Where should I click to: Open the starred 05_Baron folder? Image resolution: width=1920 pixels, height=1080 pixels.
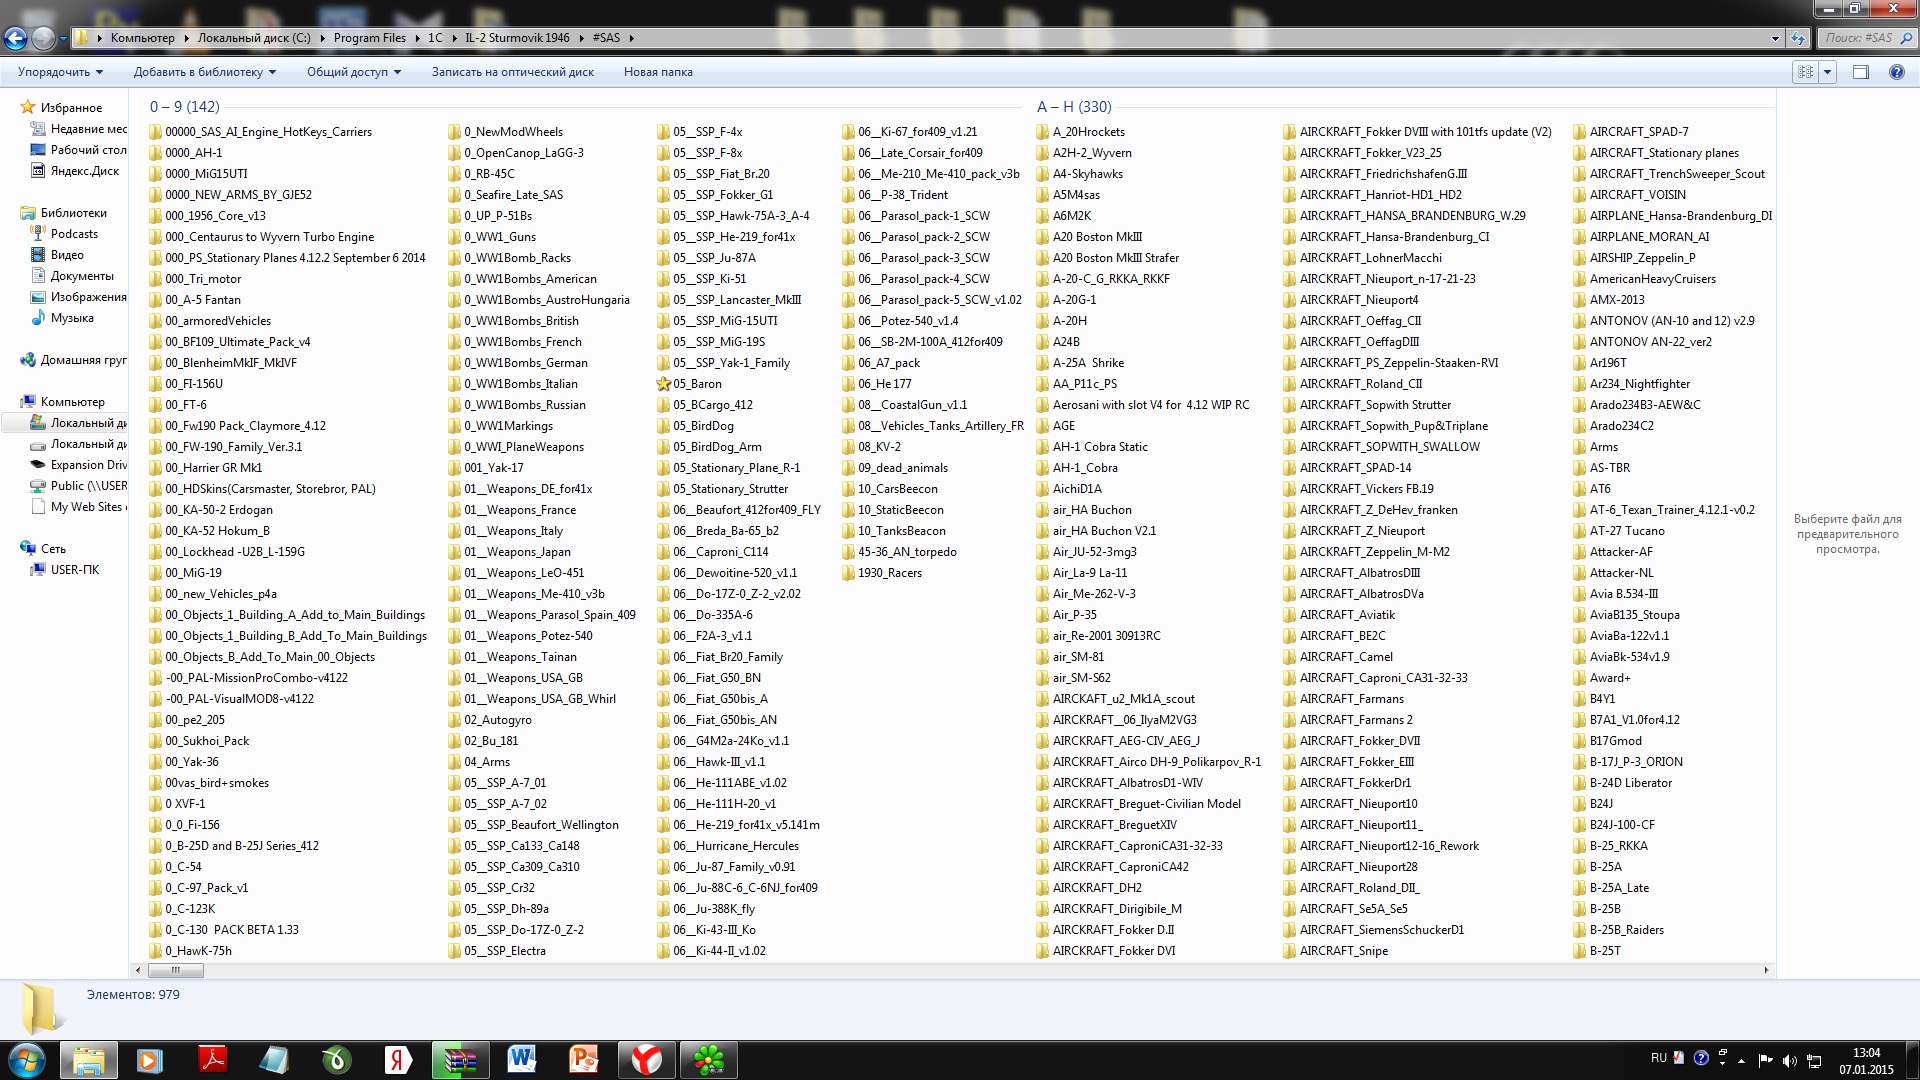[696, 384]
